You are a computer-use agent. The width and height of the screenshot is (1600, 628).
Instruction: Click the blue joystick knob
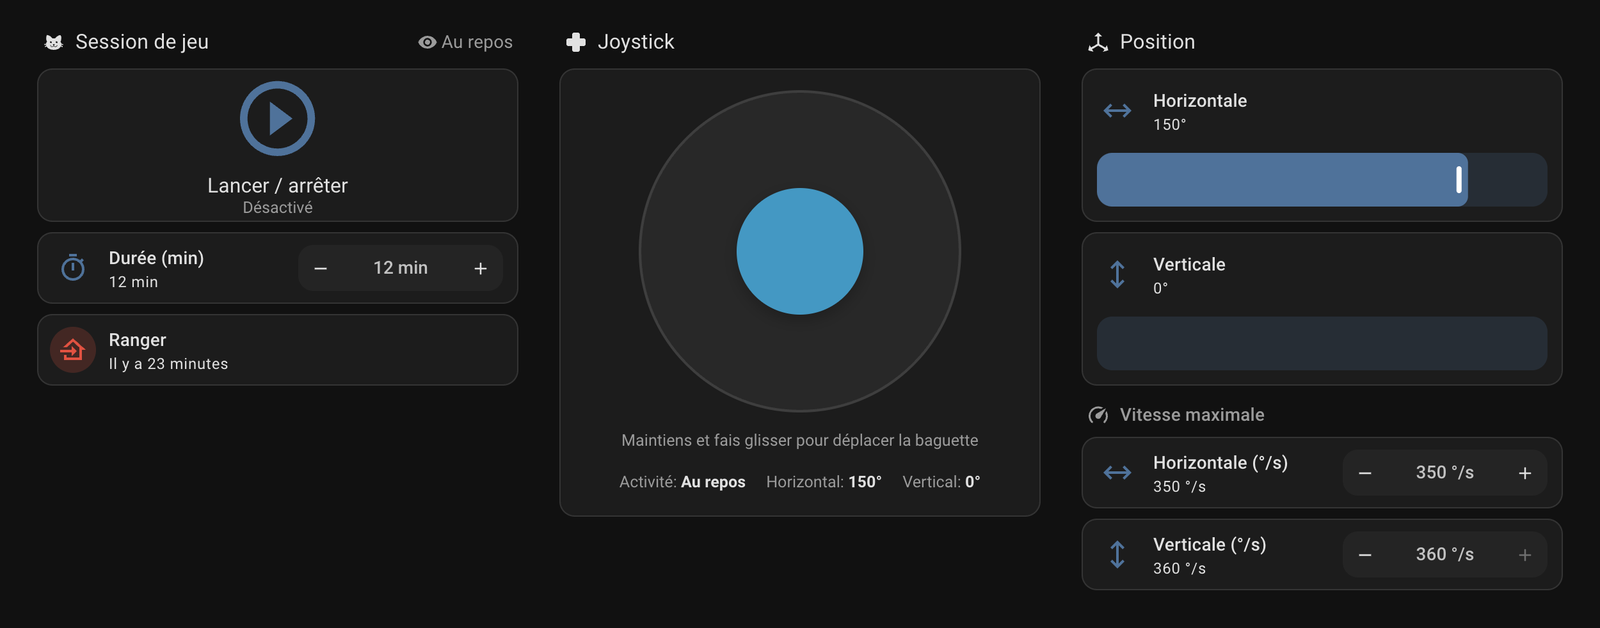[x=800, y=251]
